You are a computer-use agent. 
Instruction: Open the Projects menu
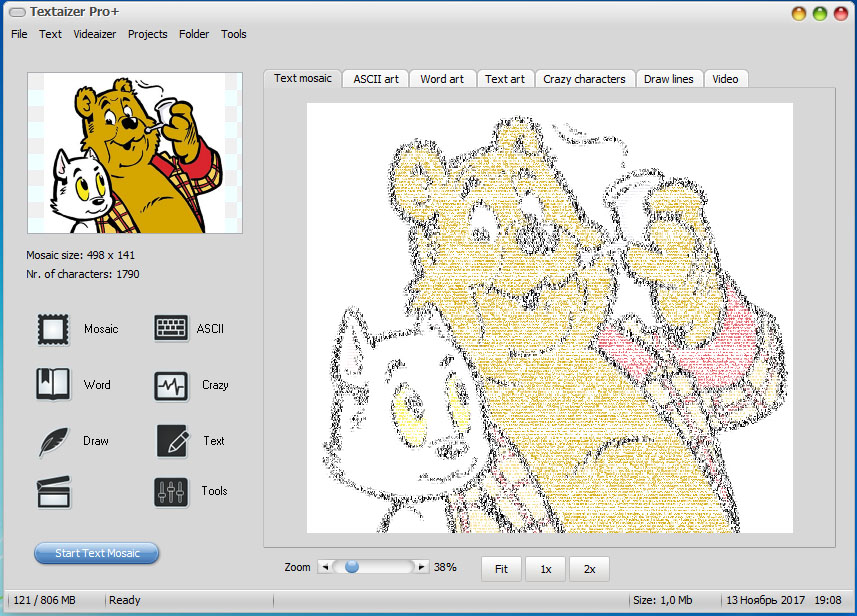pos(148,34)
